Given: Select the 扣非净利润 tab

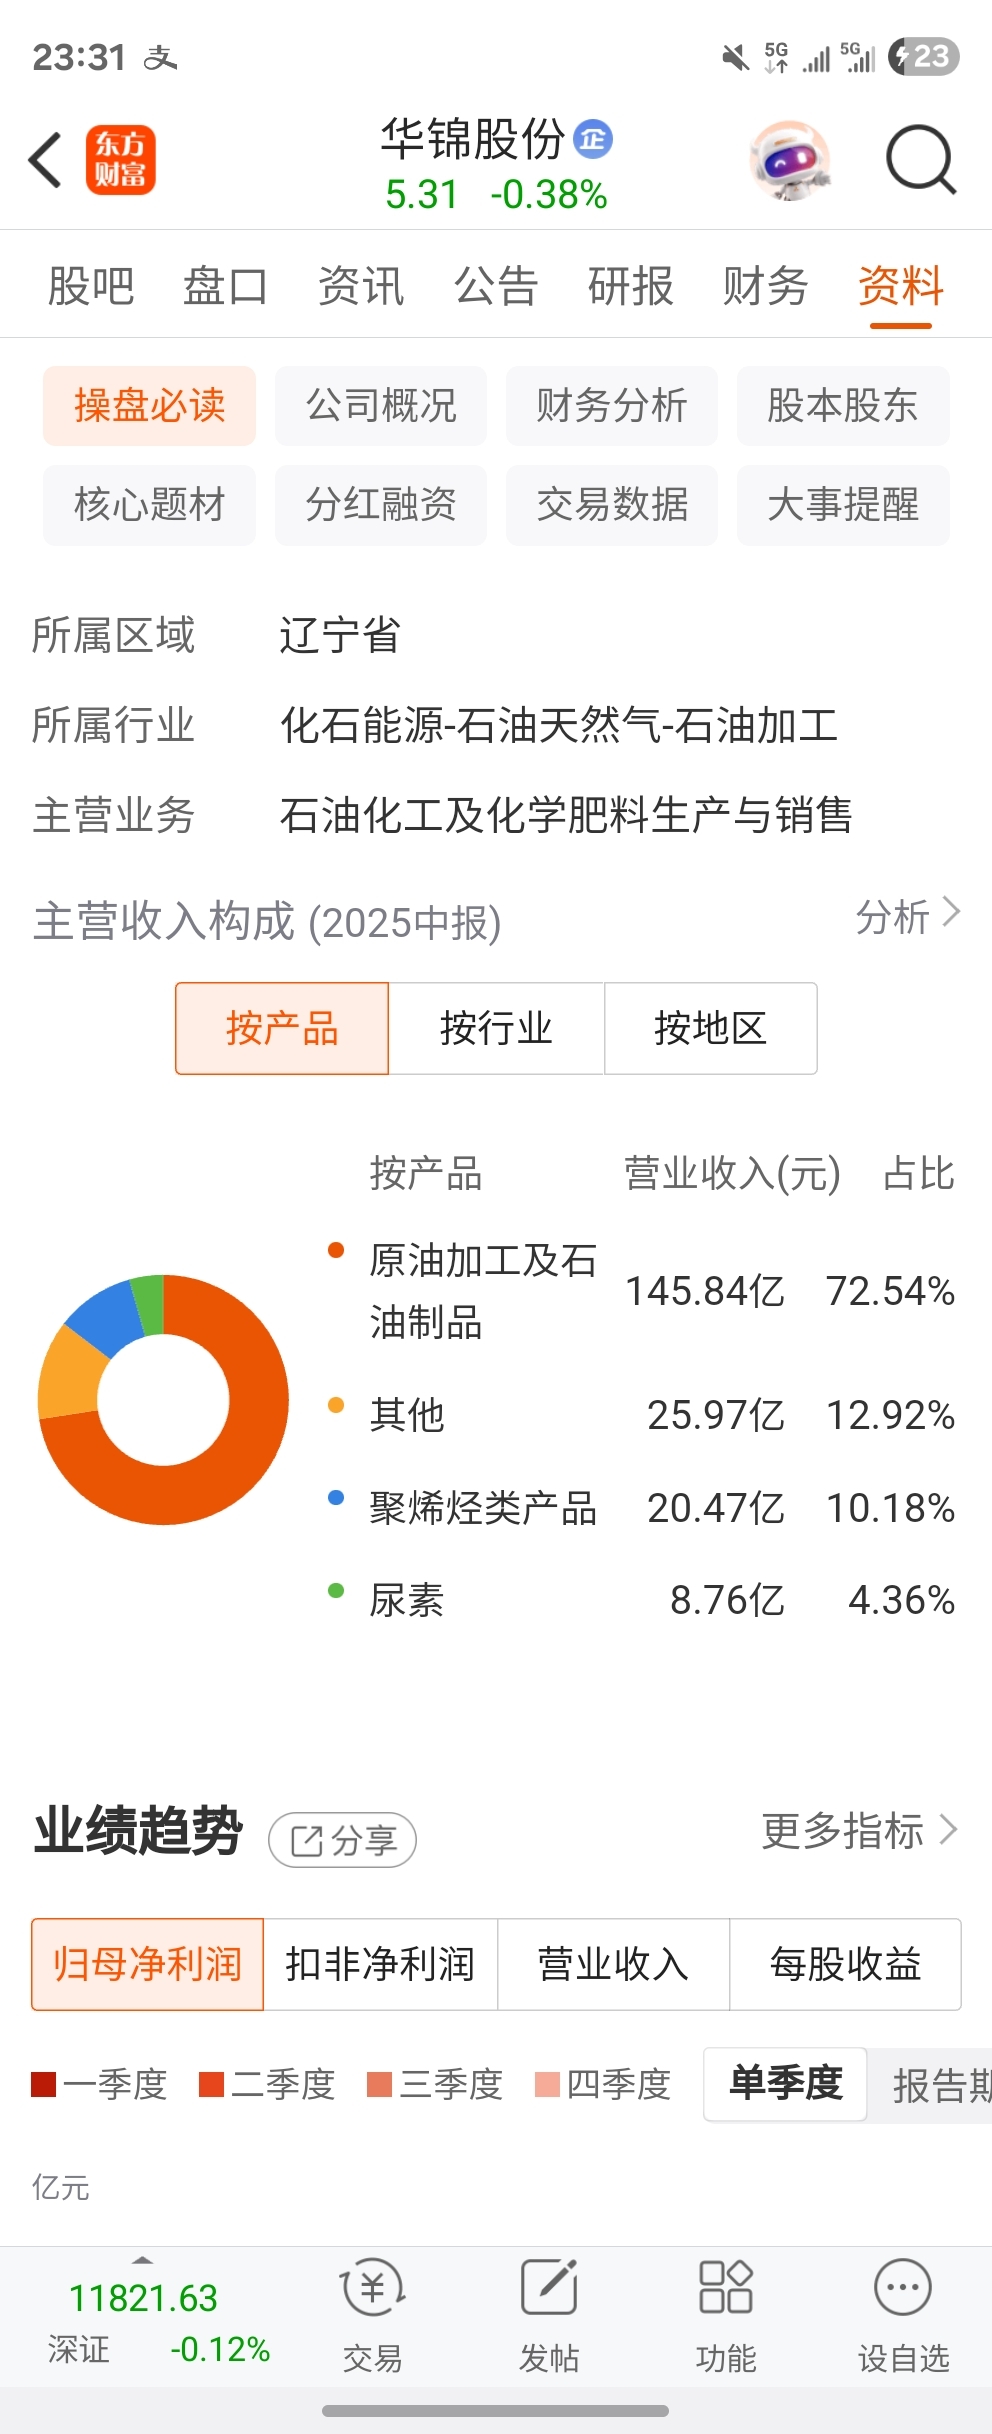Looking at the screenshot, I should pos(380,1964).
